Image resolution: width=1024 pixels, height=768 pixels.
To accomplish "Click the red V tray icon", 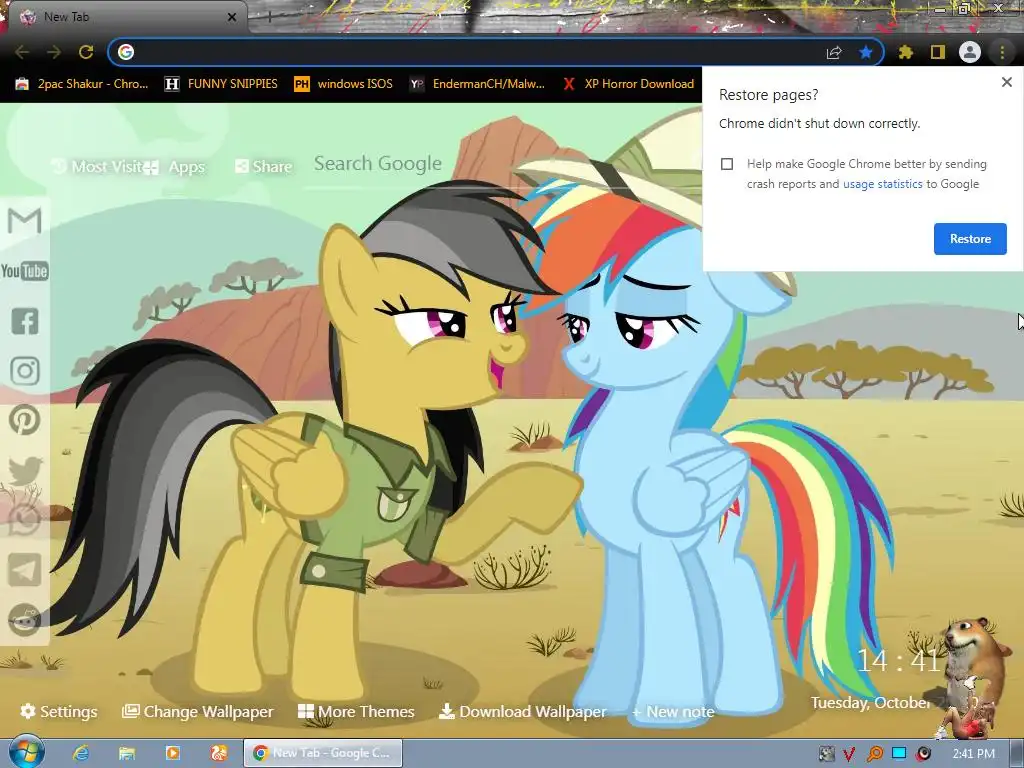I will [x=850, y=754].
